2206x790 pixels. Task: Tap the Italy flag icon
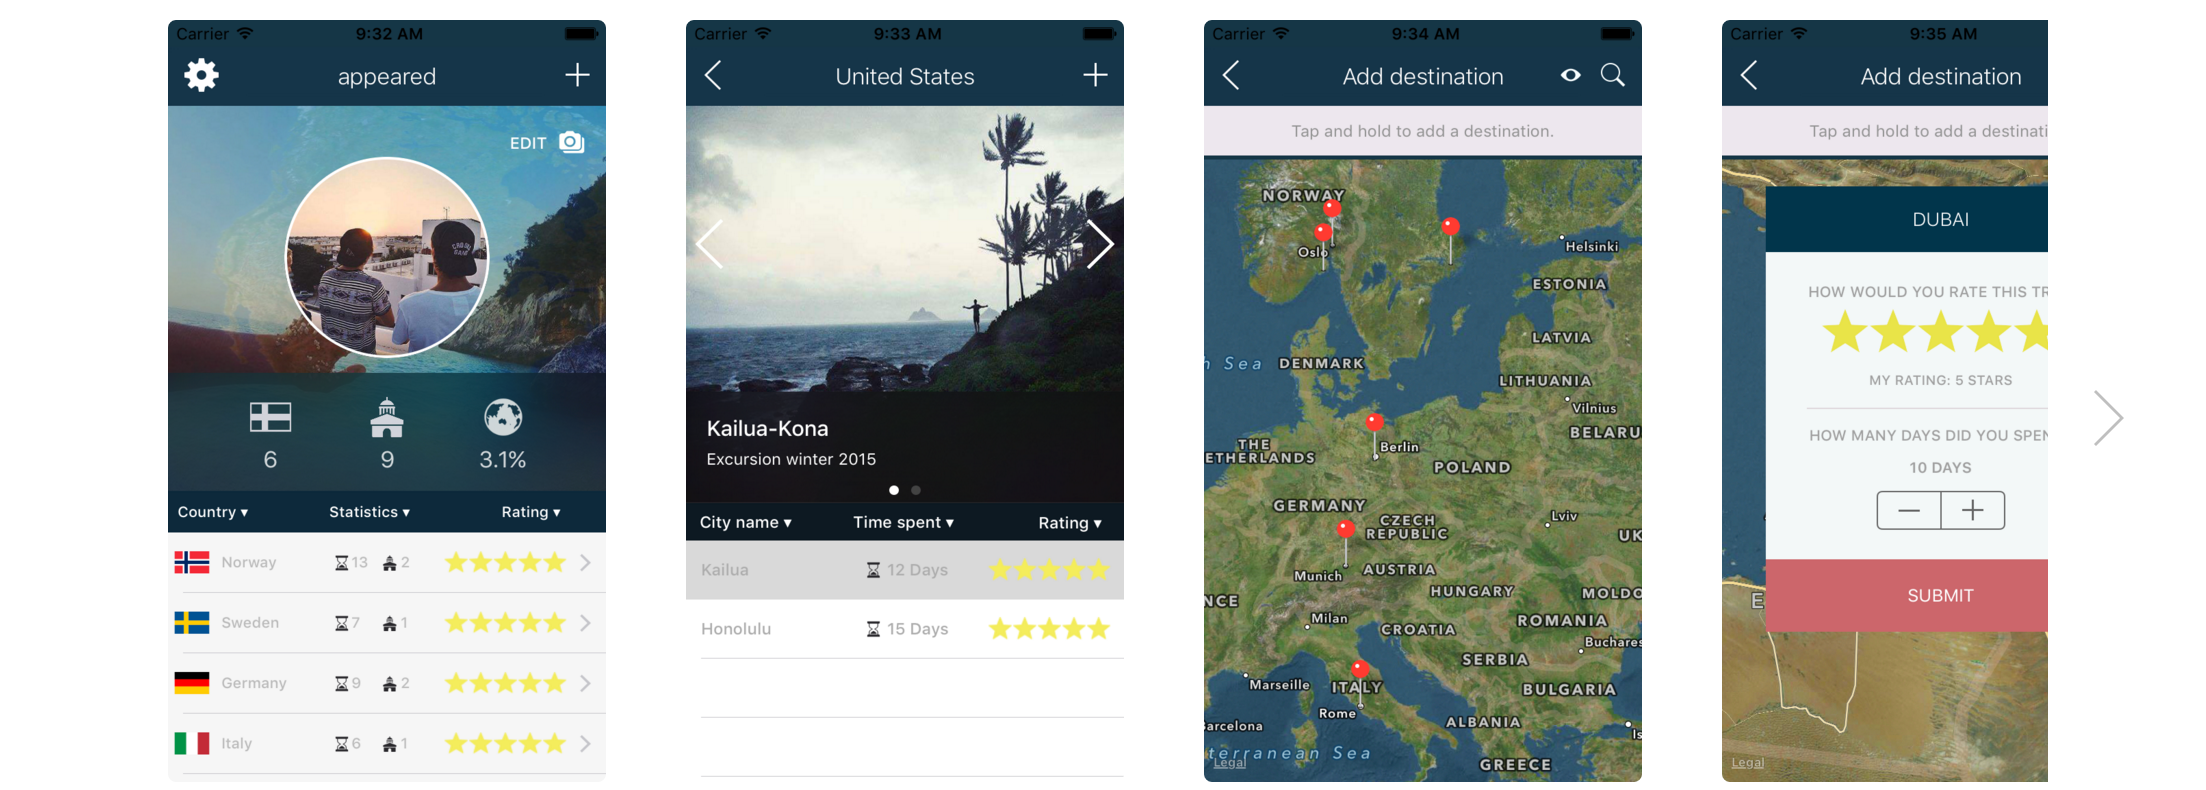[192, 743]
